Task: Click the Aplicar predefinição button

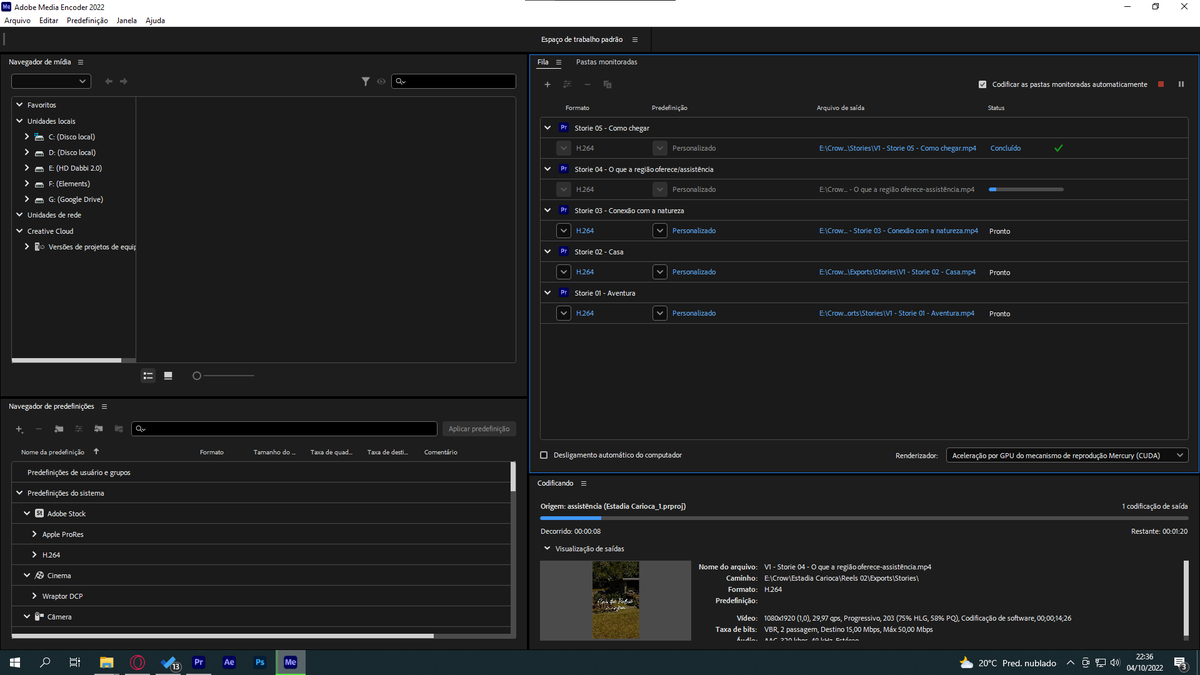Action: 478,429
